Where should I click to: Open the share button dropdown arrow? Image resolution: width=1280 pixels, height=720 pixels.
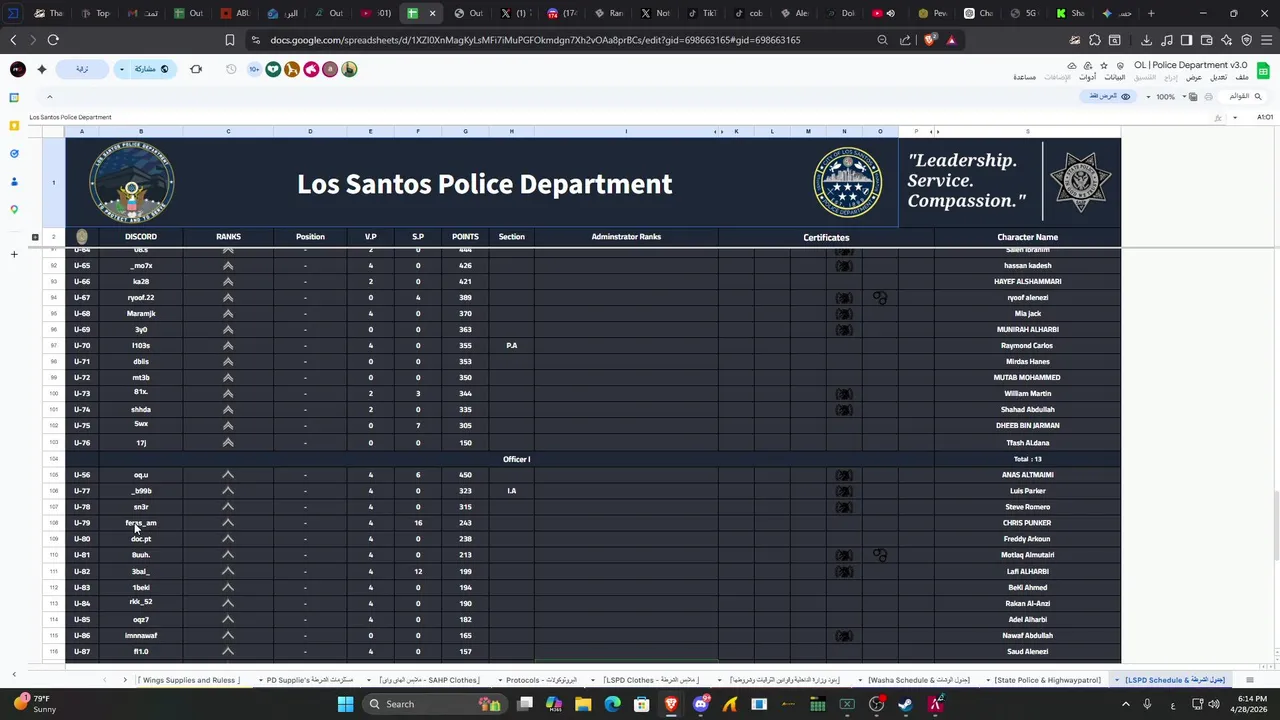(122, 69)
